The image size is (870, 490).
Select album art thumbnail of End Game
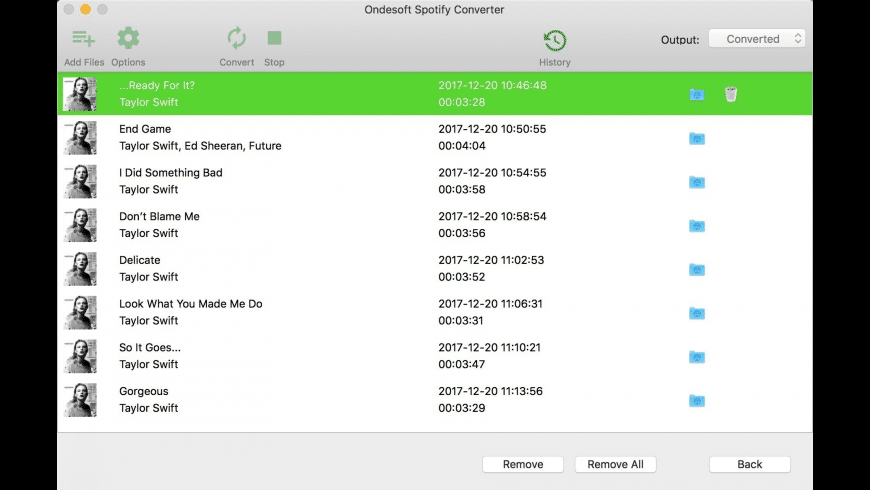tap(80, 138)
